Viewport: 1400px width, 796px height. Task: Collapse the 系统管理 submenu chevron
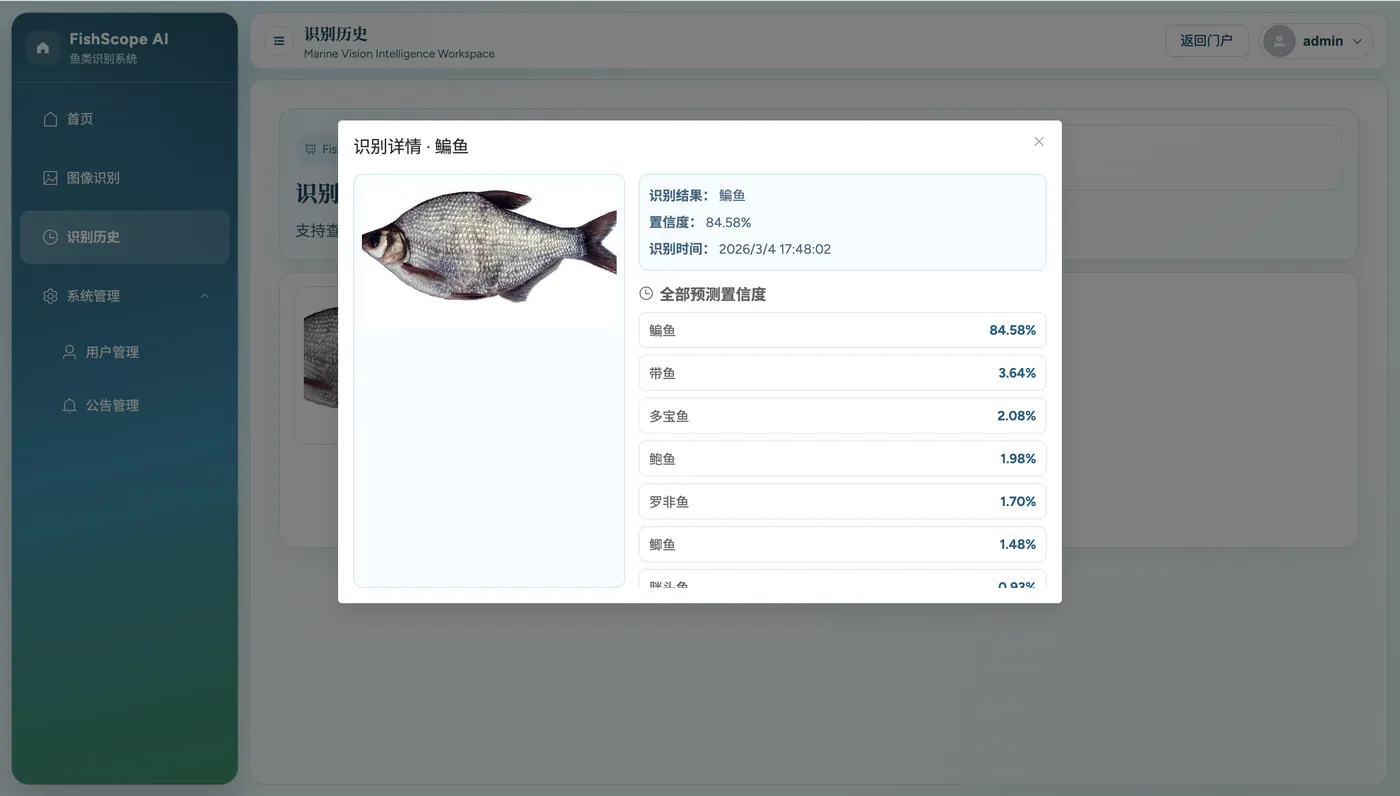[x=204, y=296]
